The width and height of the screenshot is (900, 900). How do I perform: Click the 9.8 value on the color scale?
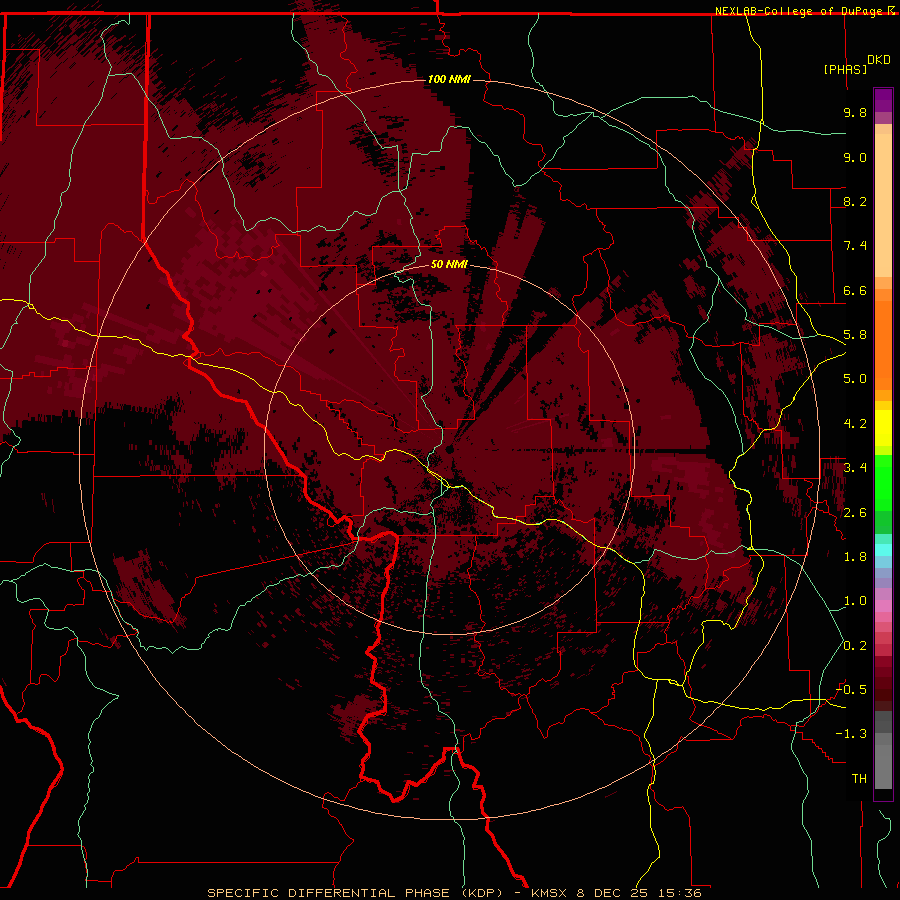(855, 112)
